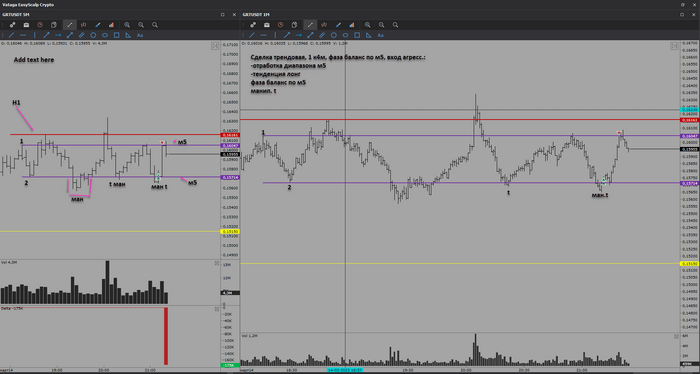Select the double-ended arrow tool in 1M chart
The image size is (700, 374).
310,35
